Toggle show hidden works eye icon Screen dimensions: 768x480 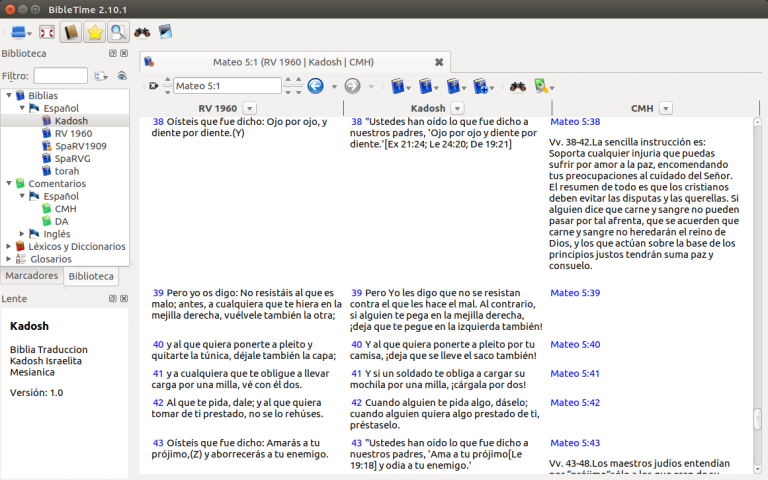pyautogui.click(x=122, y=76)
